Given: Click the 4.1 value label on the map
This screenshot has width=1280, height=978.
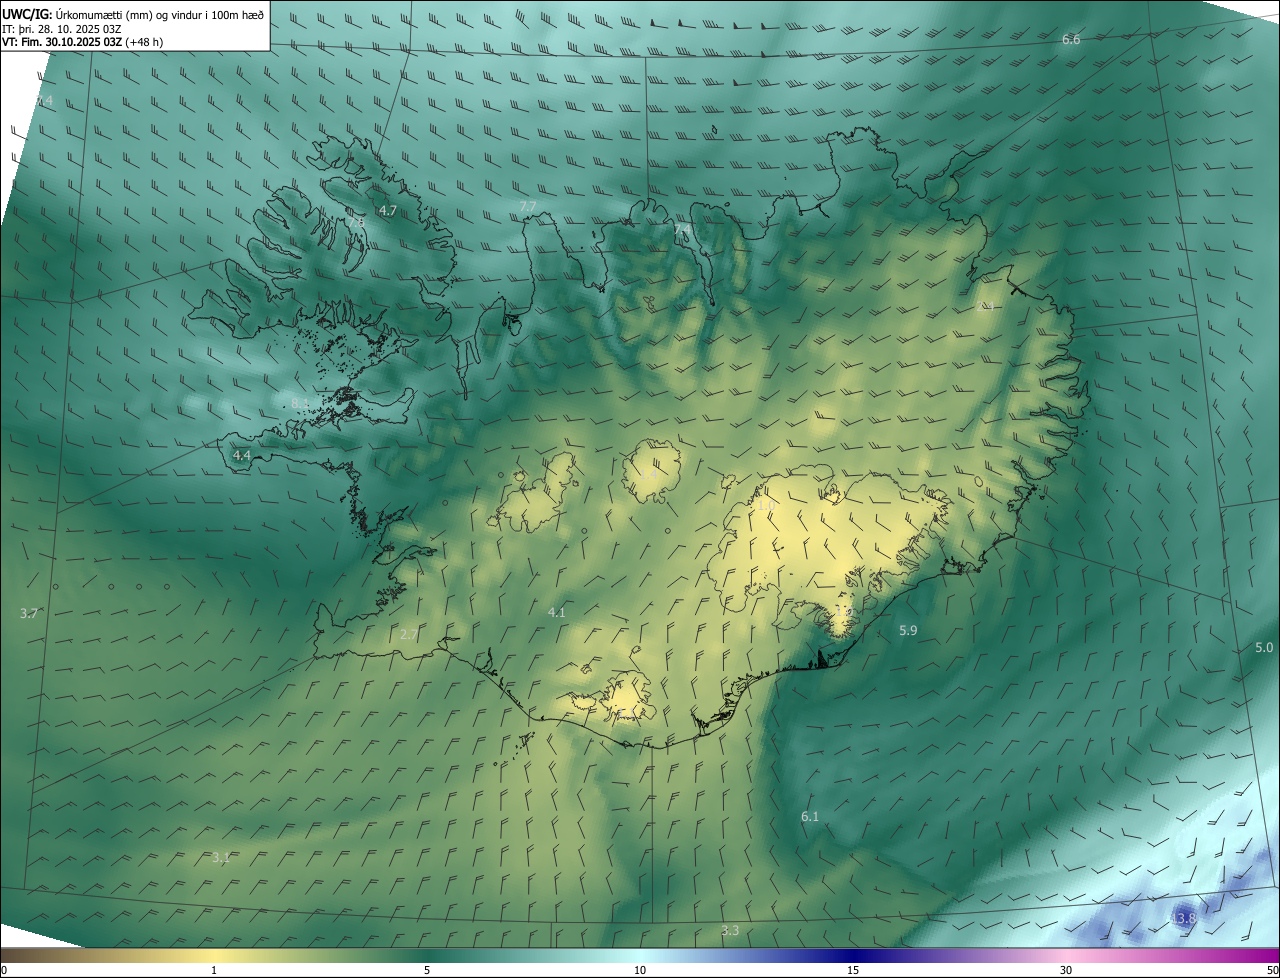Looking at the screenshot, I should 557,612.
